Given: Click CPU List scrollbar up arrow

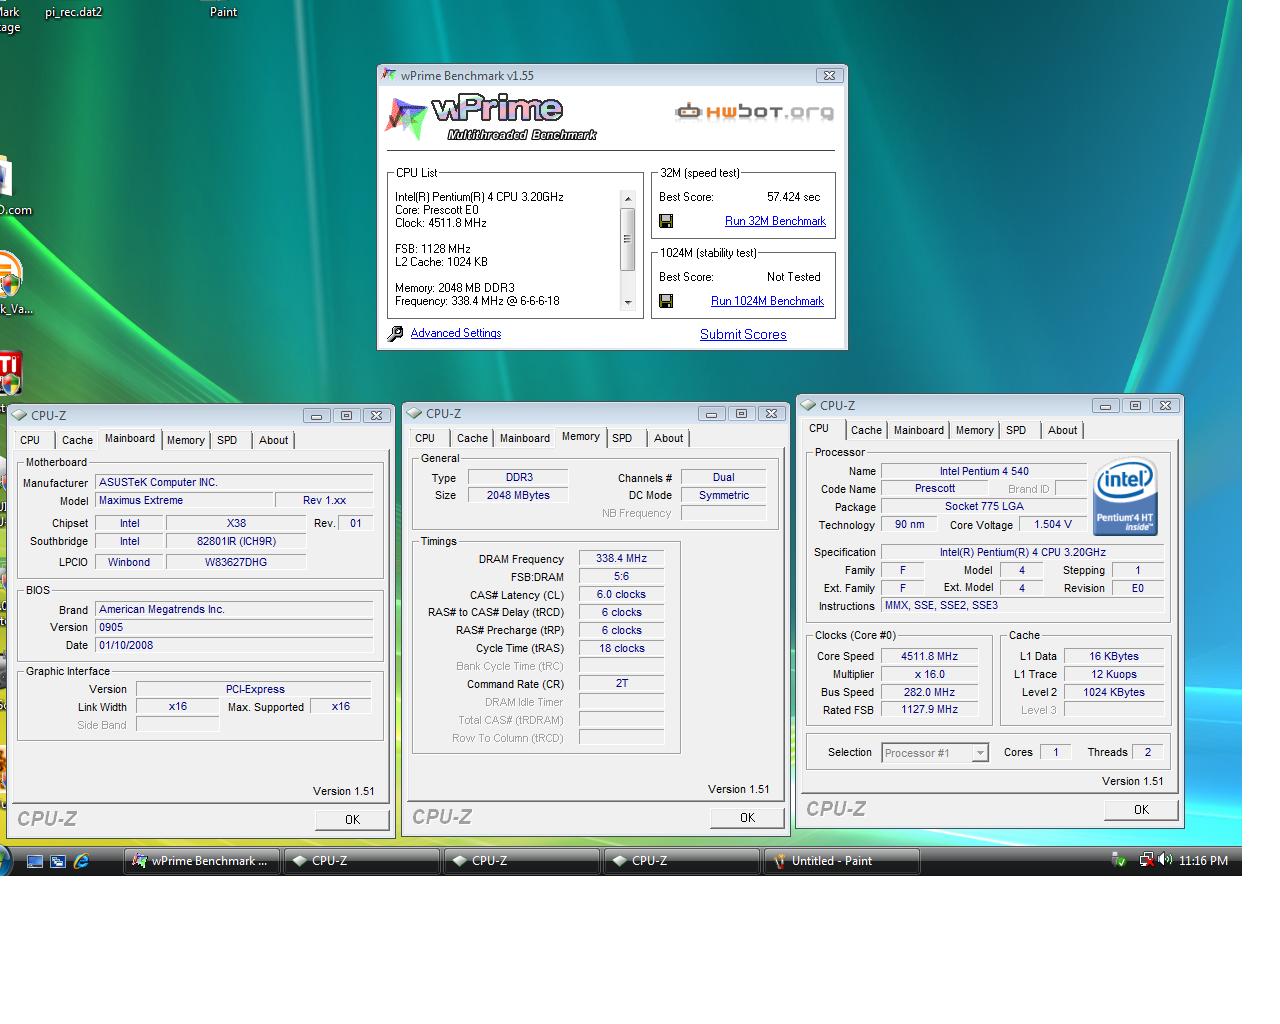Looking at the screenshot, I should pyautogui.click(x=628, y=198).
